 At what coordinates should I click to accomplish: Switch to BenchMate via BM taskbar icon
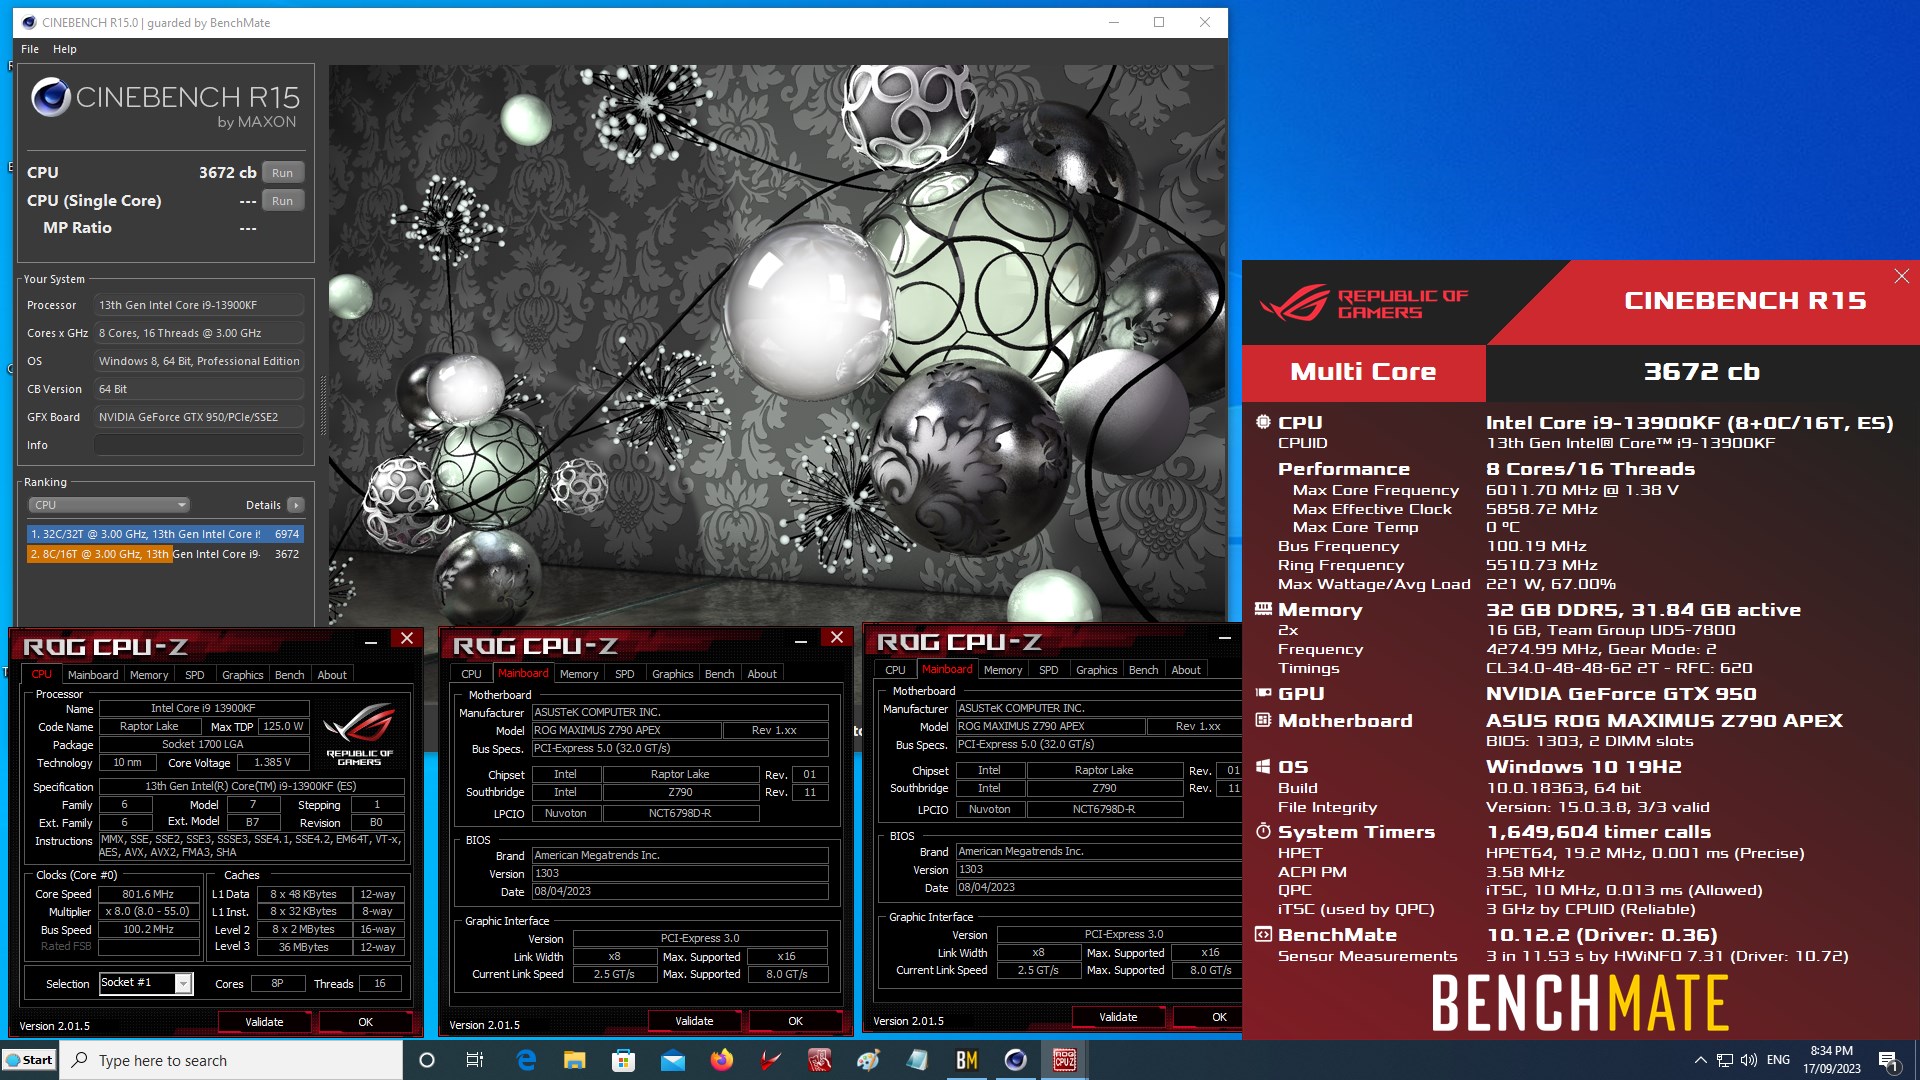(966, 1060)
